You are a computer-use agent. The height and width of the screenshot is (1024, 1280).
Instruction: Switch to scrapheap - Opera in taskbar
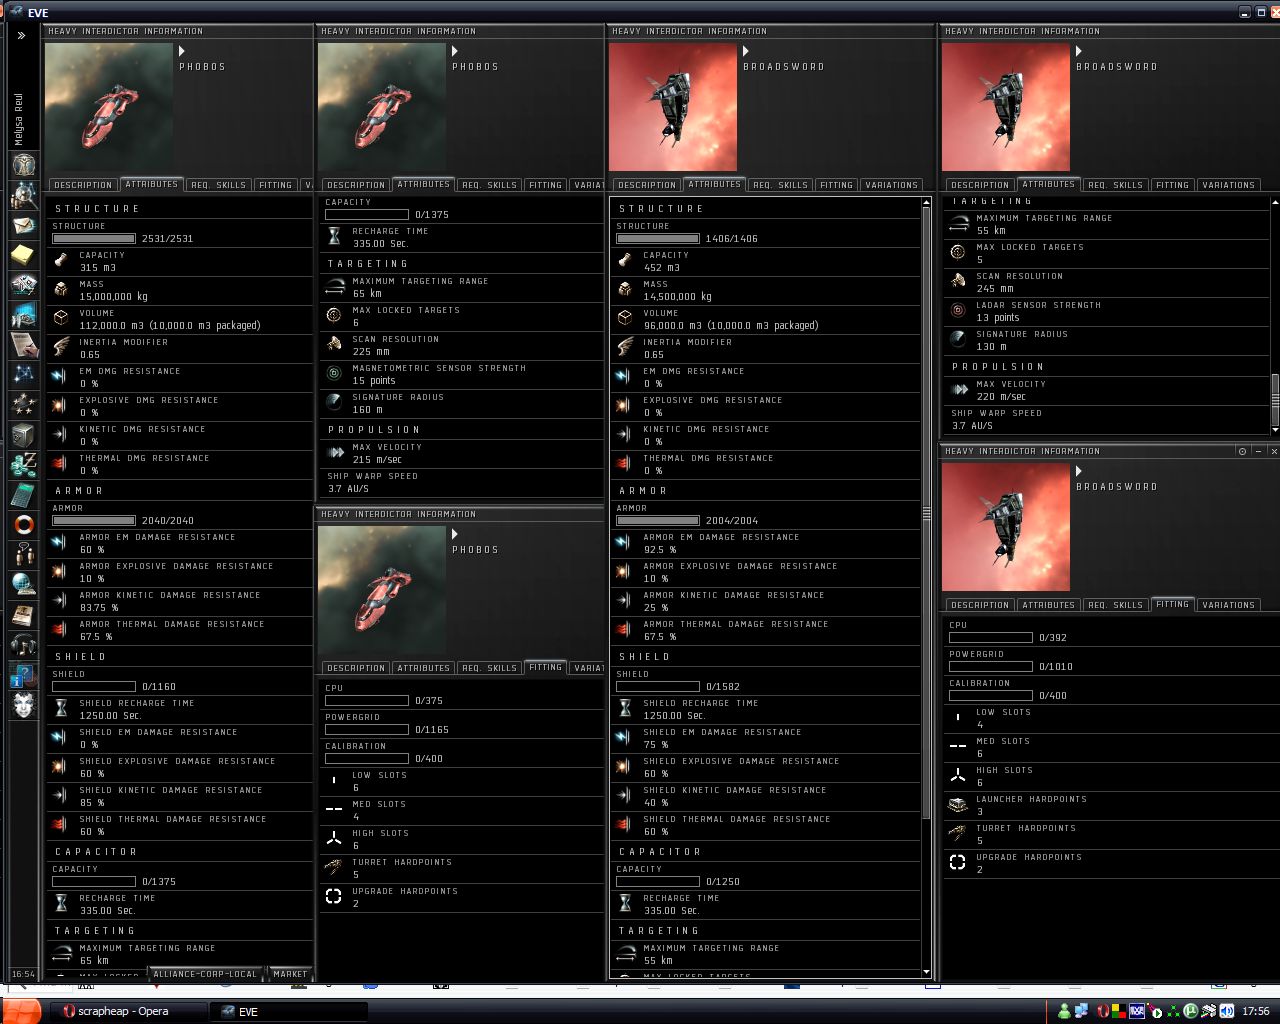(x=128, y=1011)
